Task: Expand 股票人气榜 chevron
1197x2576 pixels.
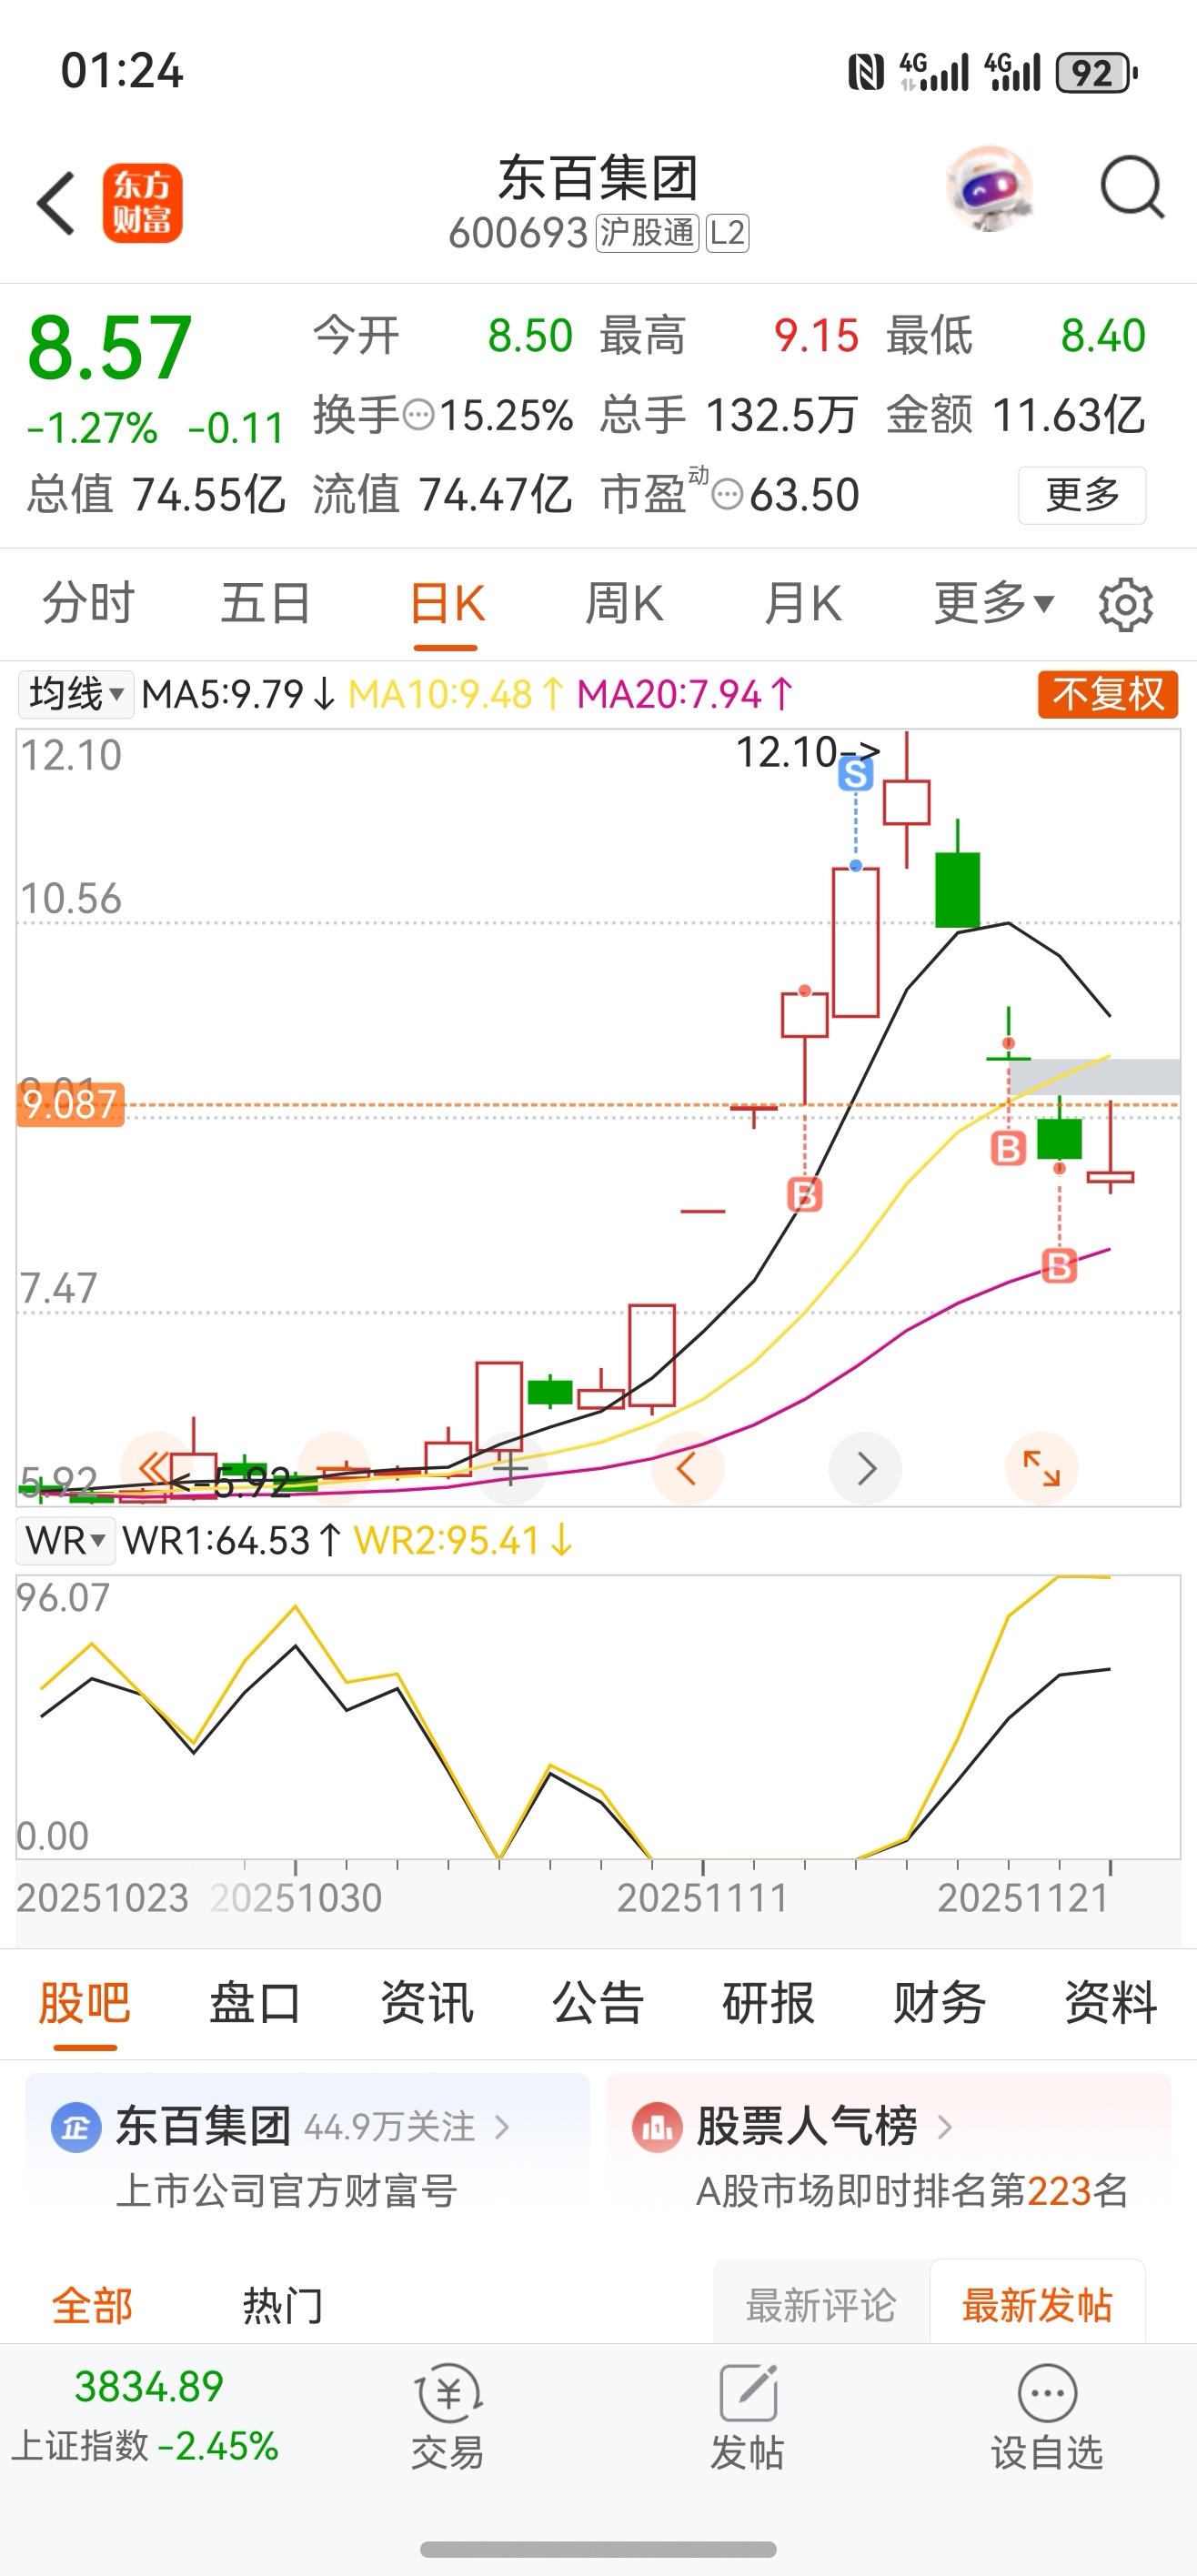Action: coord(944,2128)
